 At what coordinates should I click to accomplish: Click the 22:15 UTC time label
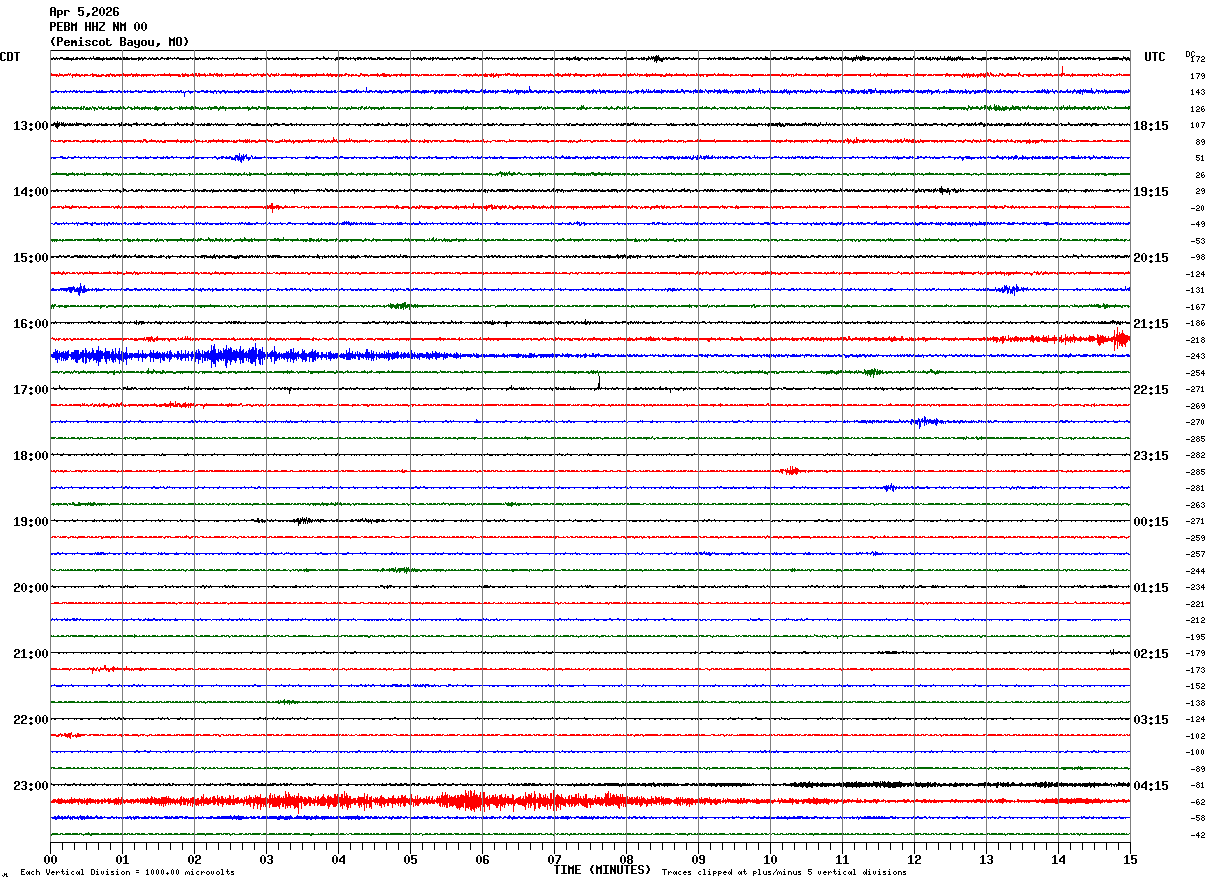(1151, 390)
